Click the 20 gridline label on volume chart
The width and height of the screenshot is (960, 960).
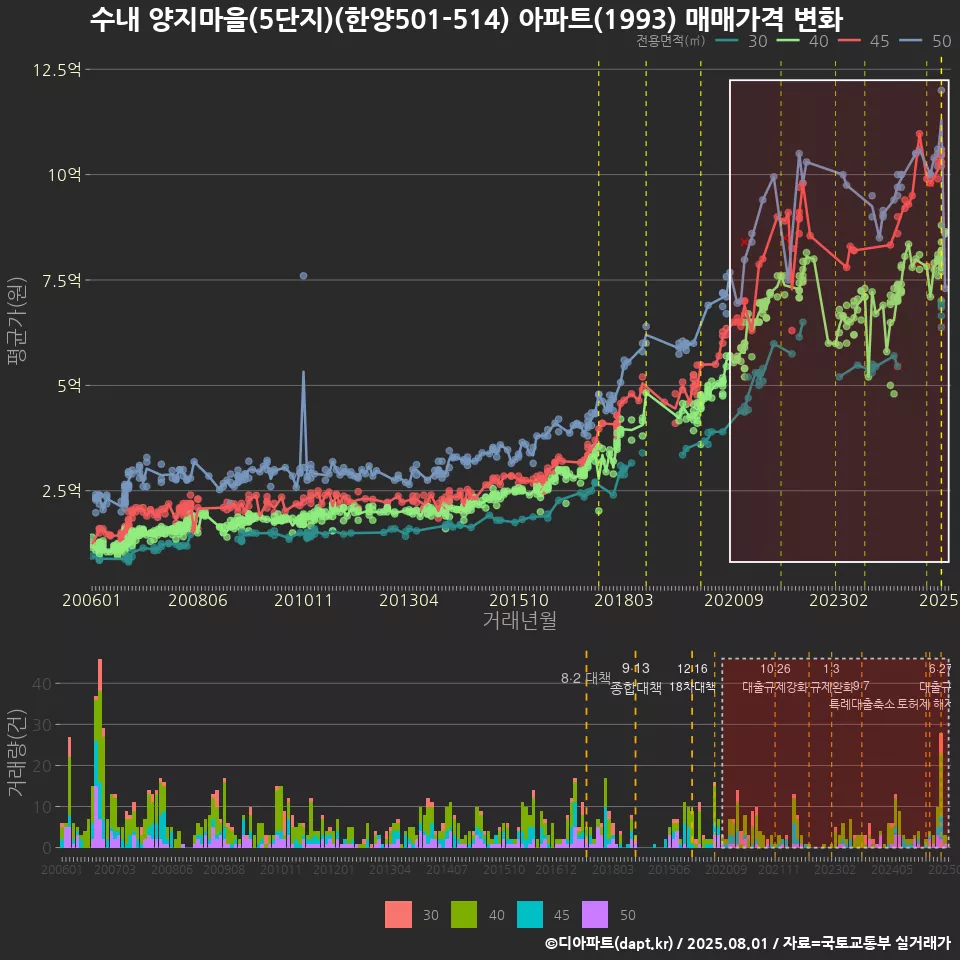point(42,766)
